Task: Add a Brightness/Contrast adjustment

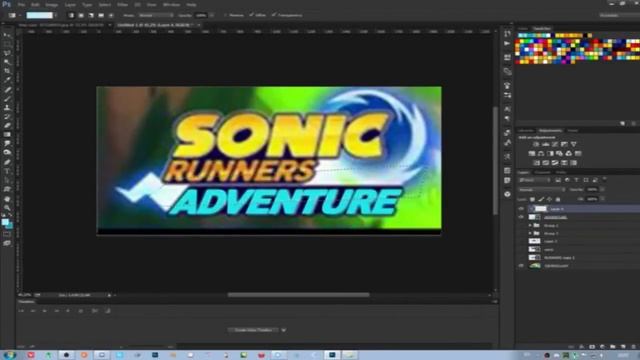Action: click(536, 144)
